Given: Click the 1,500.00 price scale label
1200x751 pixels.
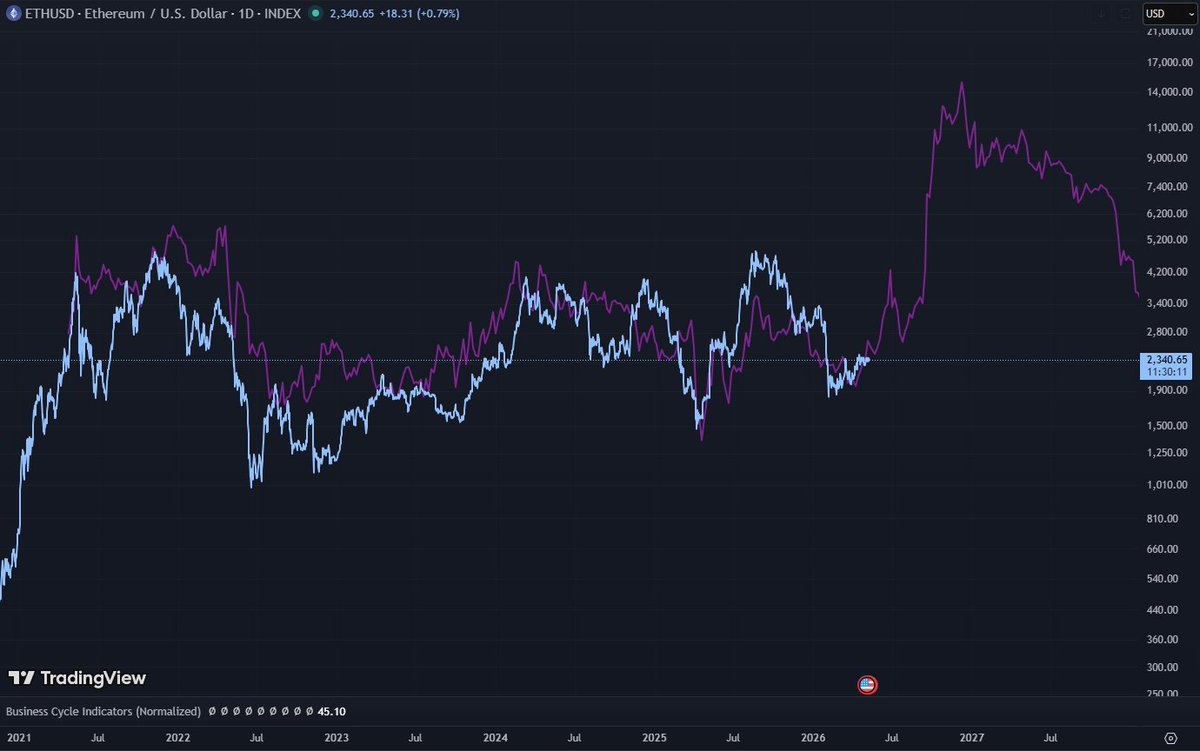Looking at the screenshot, I should 1168,426.
